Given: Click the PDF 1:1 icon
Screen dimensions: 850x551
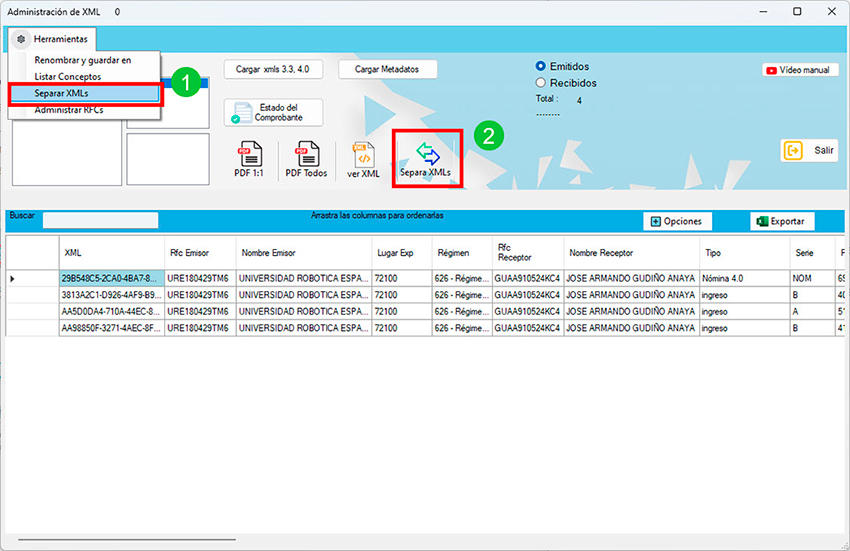Looking at the screenshot, I should pos(249,157).
